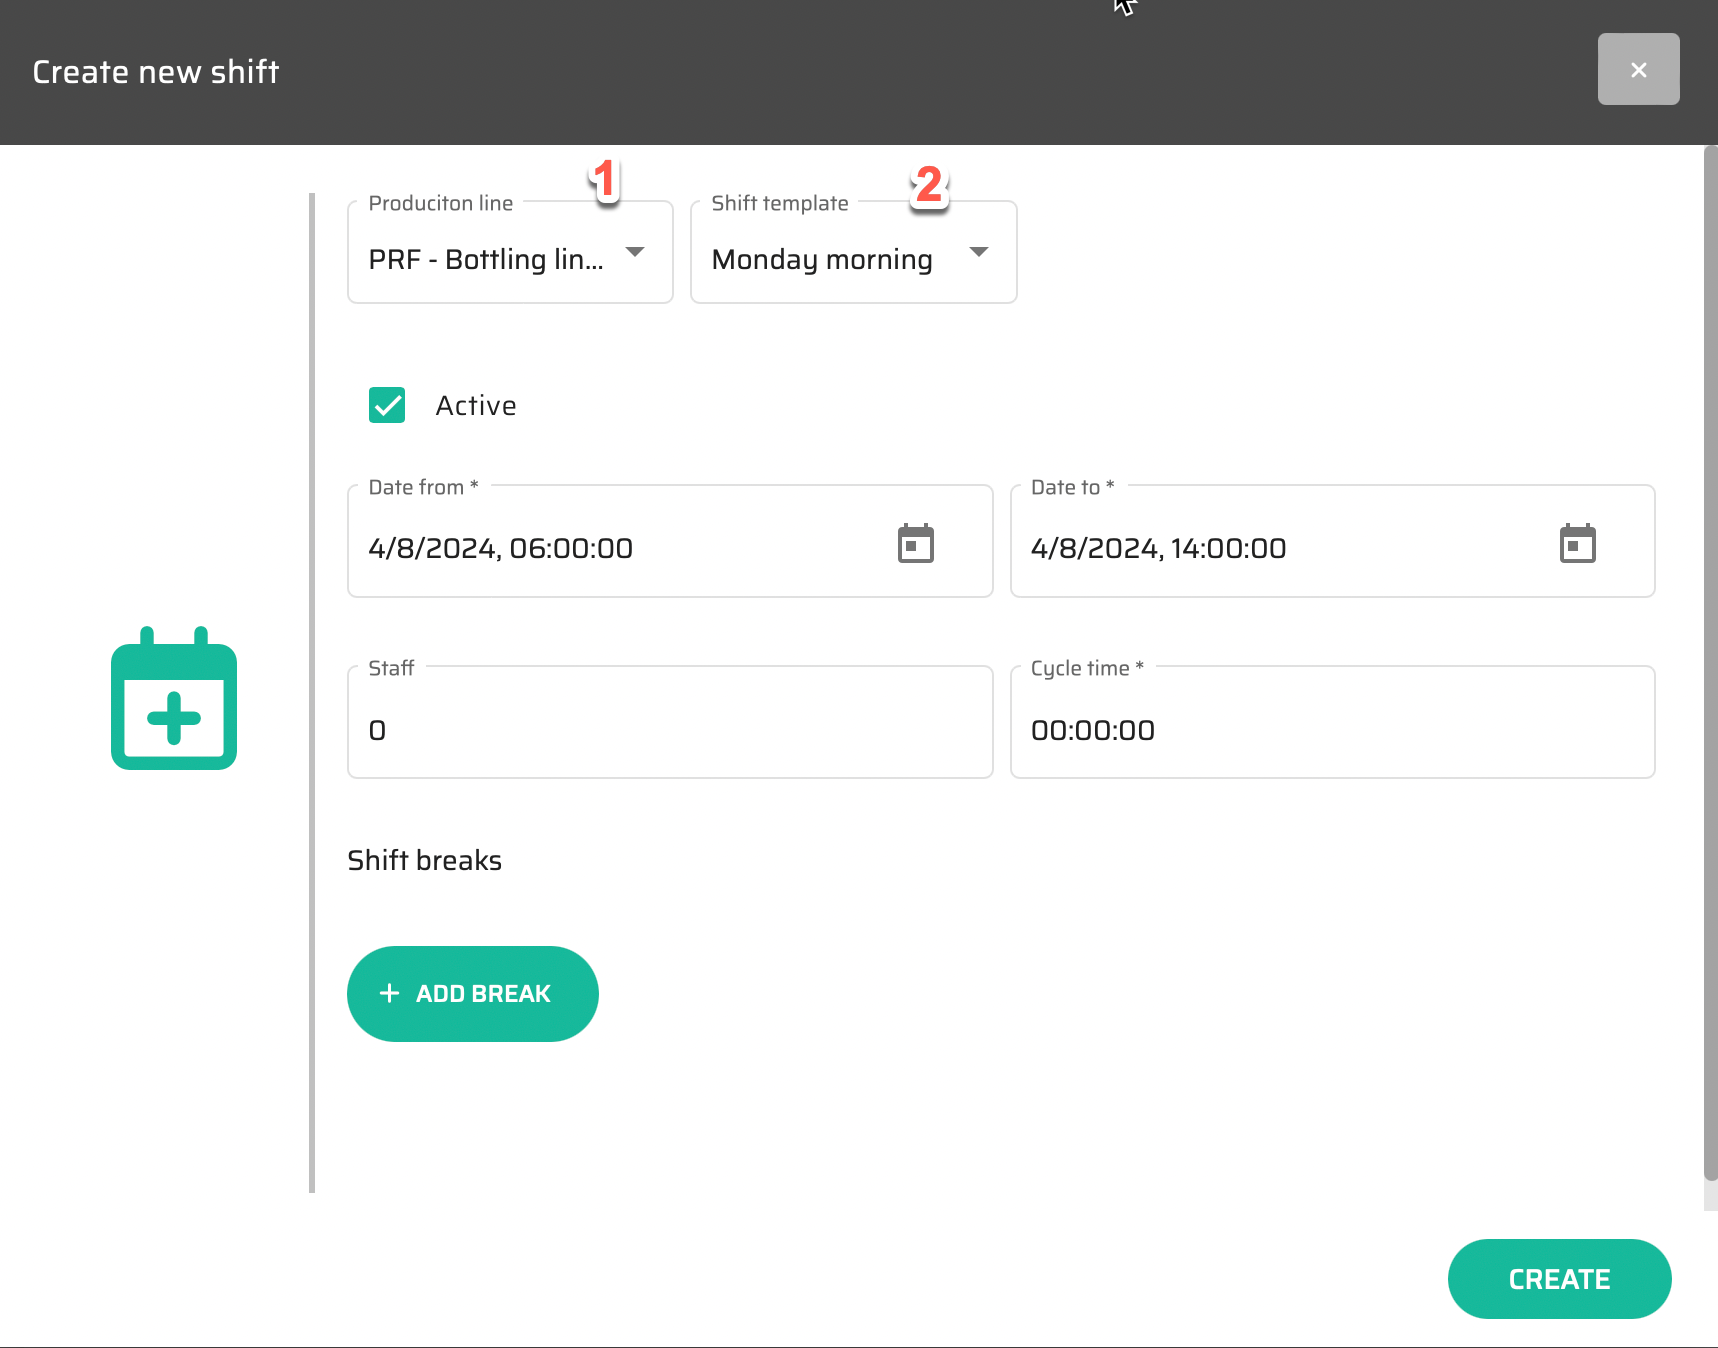Click the Active checkbox label text
This screenshot has width=1718, height=1348.
tap(476, 405)
